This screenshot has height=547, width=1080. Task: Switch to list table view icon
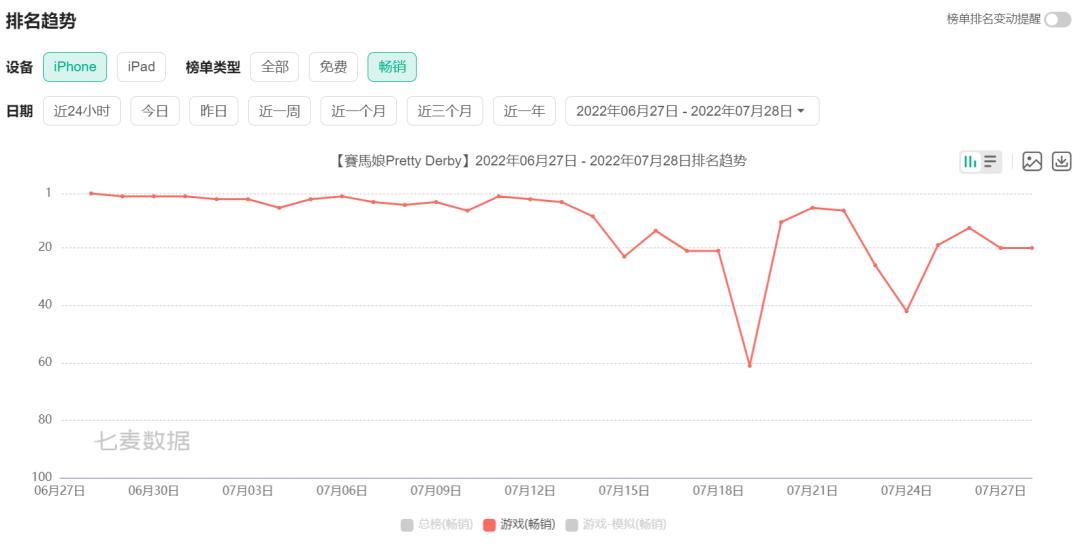[x=990, y=162]
